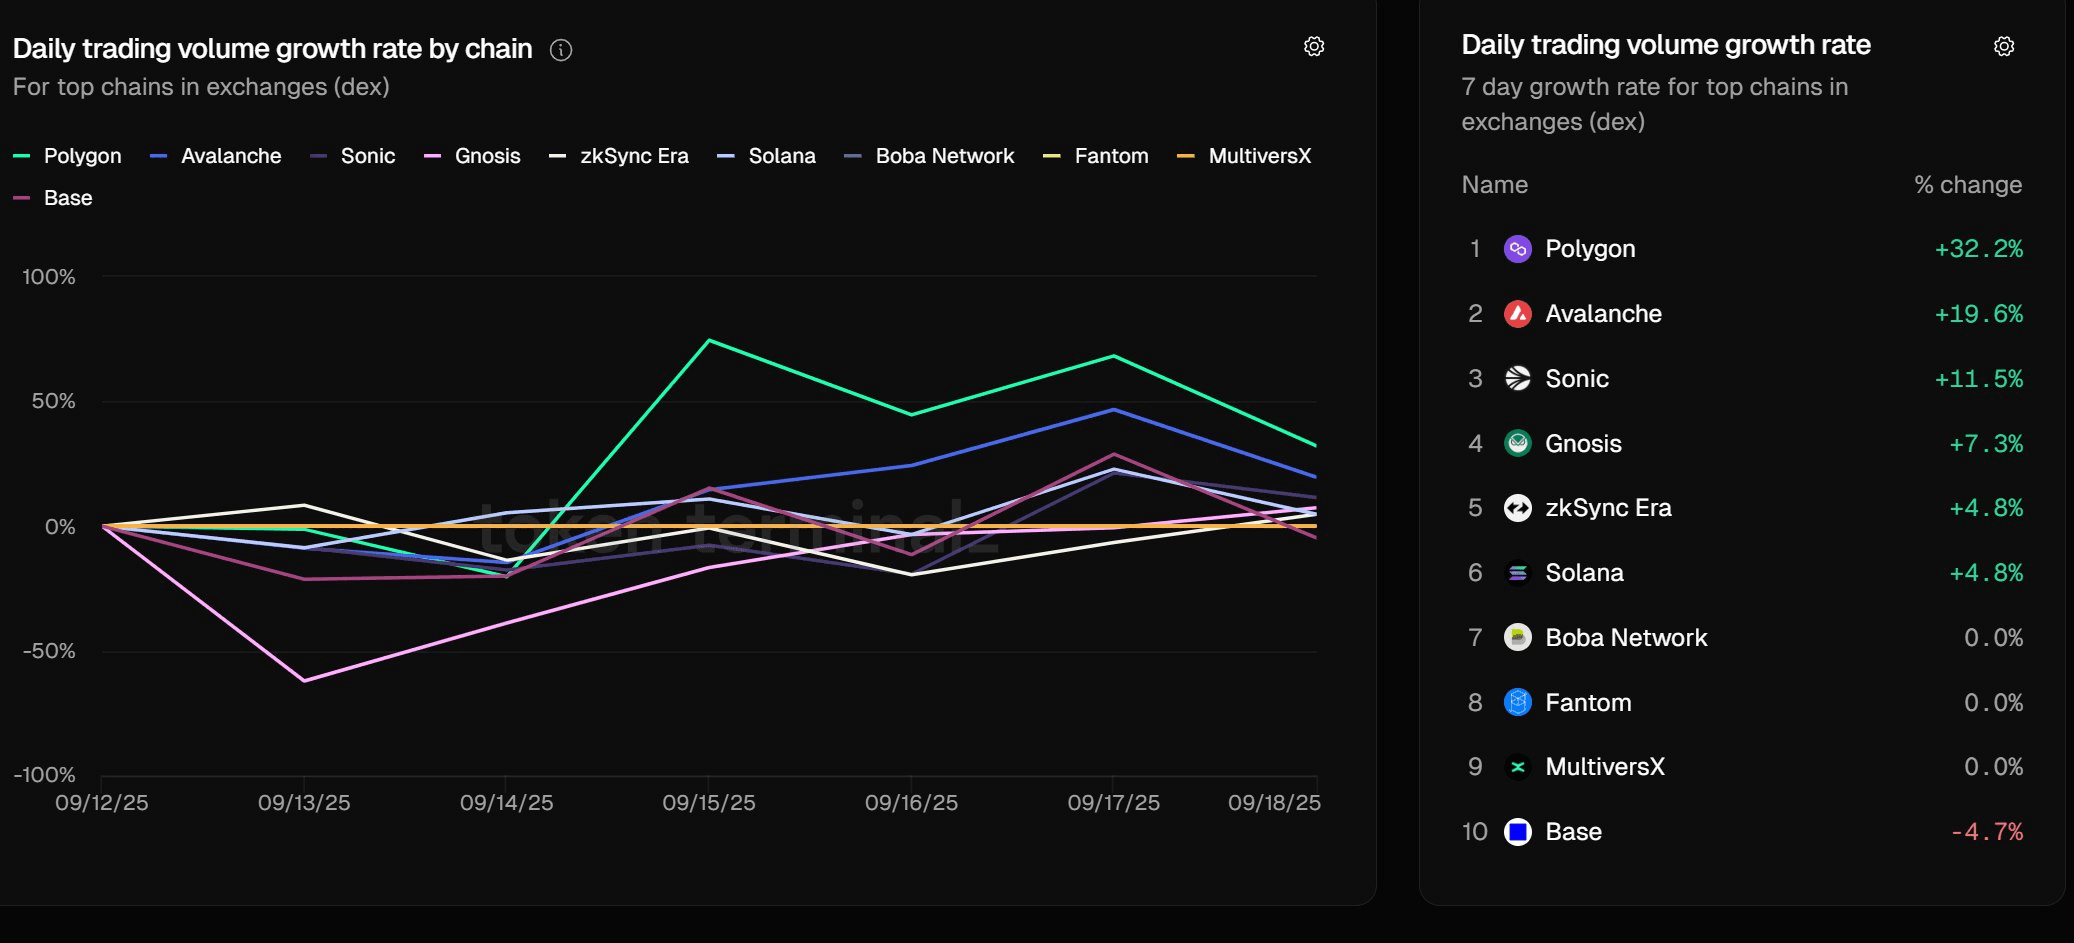Click the Solana logo icon in table
2074x943 pixels.
[1518, 573]
